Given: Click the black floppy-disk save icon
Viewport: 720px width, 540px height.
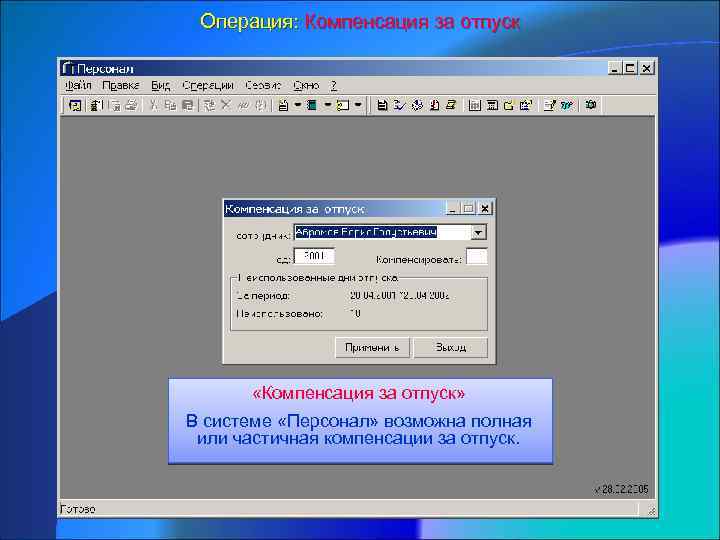Looking at the screenshot, I should tap(382, 105).
